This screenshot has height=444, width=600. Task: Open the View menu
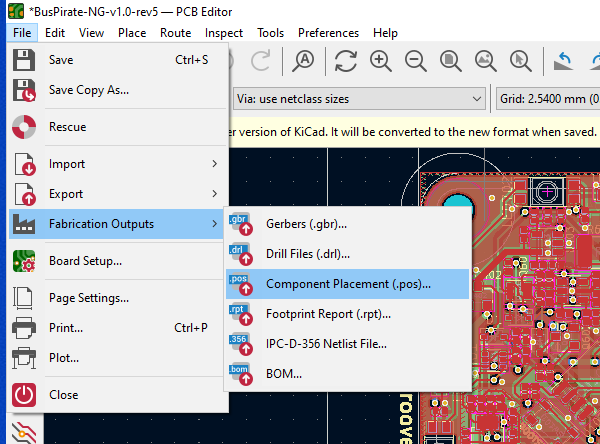[91, 33]
